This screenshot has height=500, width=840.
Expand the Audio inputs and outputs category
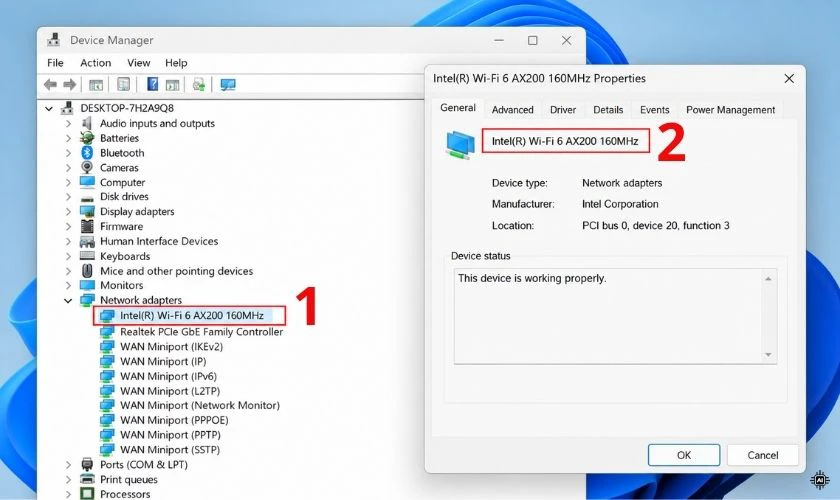pyautogui.click(x=68, y=123)
